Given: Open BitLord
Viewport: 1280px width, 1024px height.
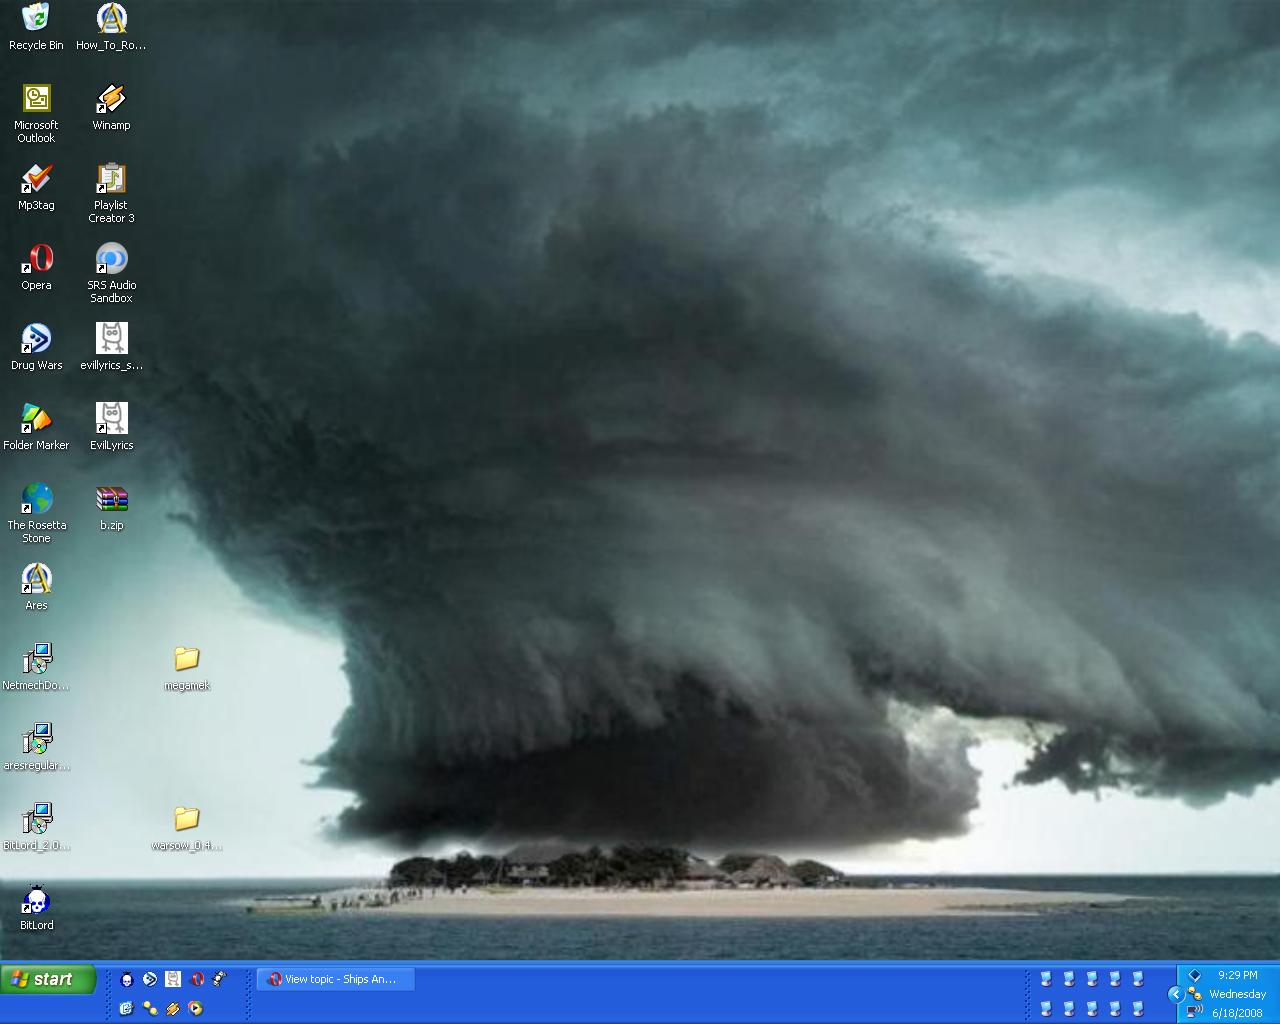Looking at the screenshot, I should [x=36, y=902].
